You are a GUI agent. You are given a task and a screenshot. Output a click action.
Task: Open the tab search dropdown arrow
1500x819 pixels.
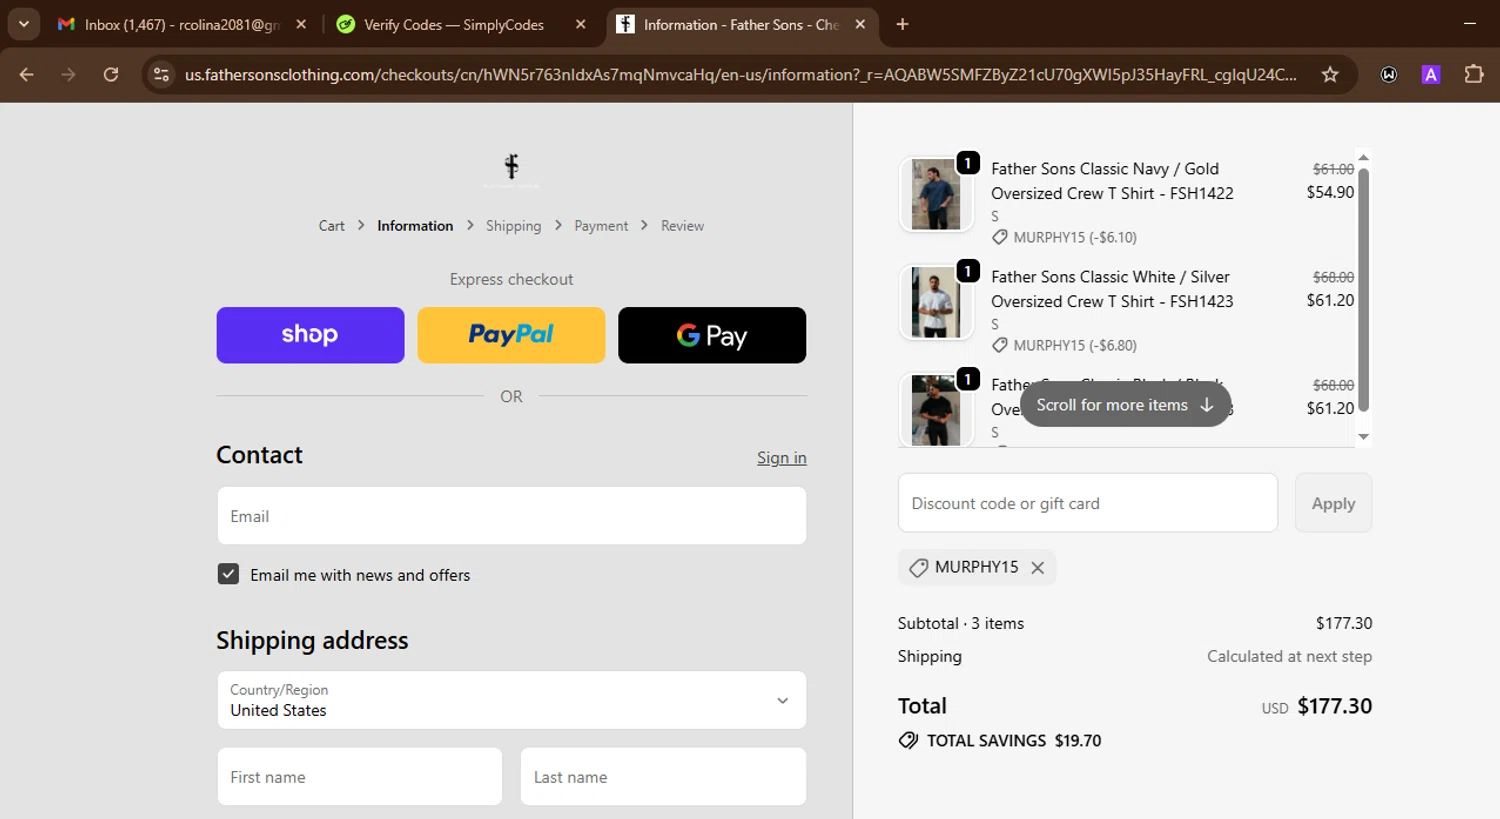point(24,24)
